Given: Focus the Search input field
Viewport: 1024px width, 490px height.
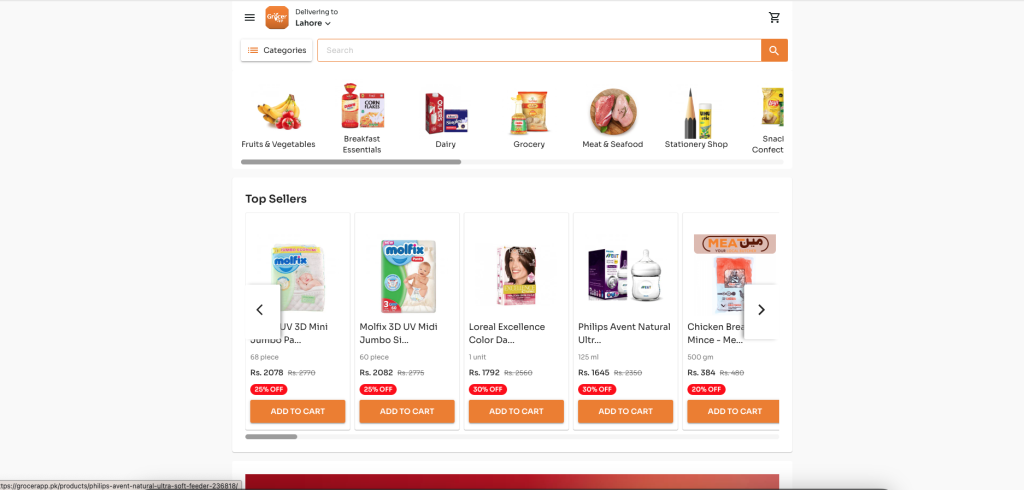Looking at the screenshot, I should 539,50.
